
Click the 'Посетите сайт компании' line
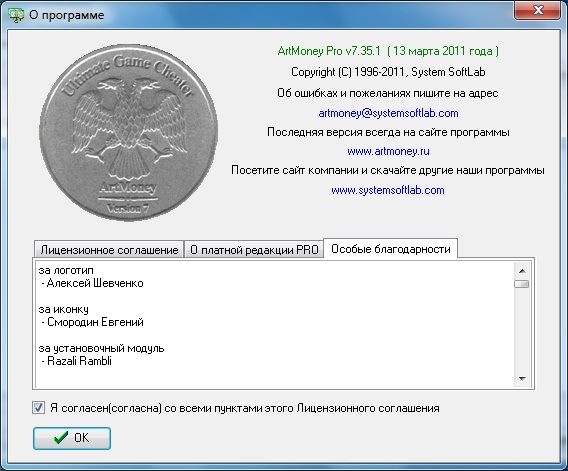(x=388, y=170)
